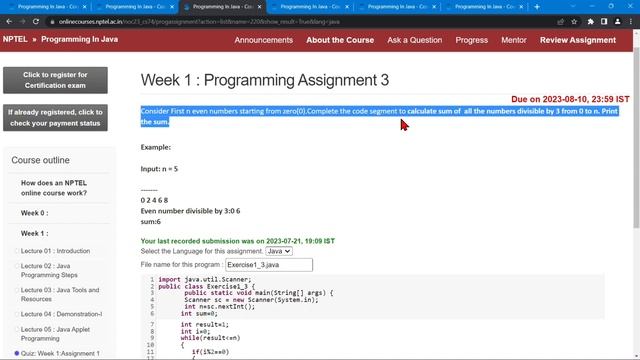This screenshot has width=640, height=360.
Task: Open 'How does an NPTEL online course work?'
Action: (54, 188)
